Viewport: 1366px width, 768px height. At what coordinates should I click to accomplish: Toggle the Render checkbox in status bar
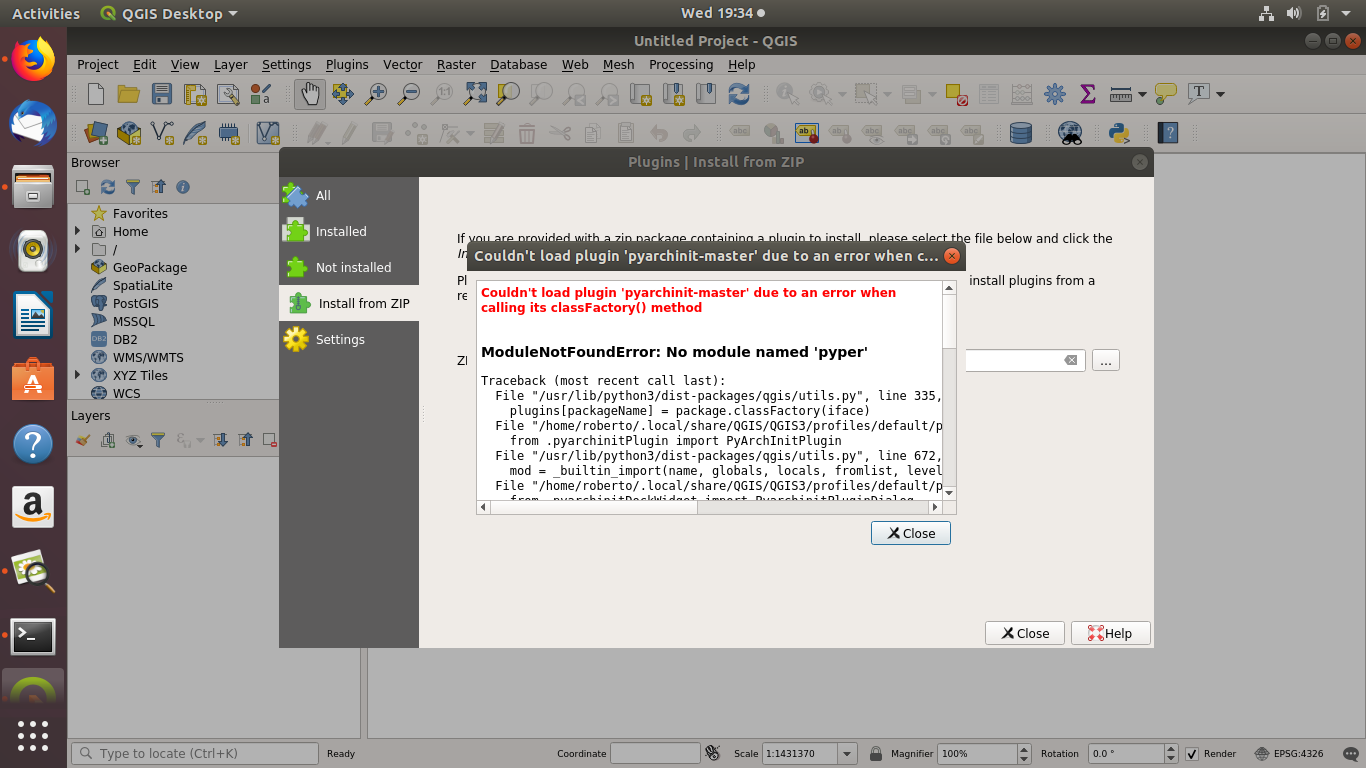[x=1191, y=753]
